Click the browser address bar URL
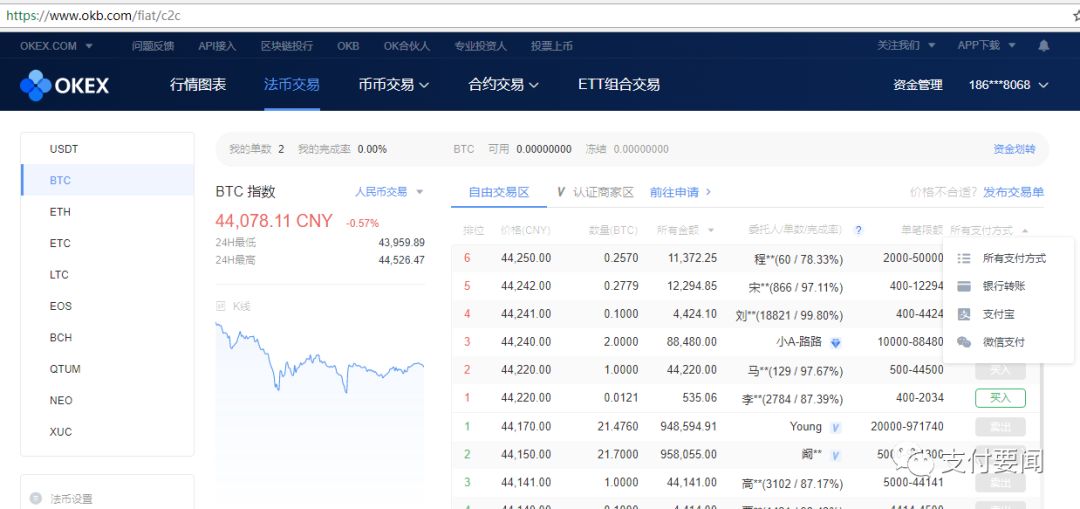 pos(94,14)
